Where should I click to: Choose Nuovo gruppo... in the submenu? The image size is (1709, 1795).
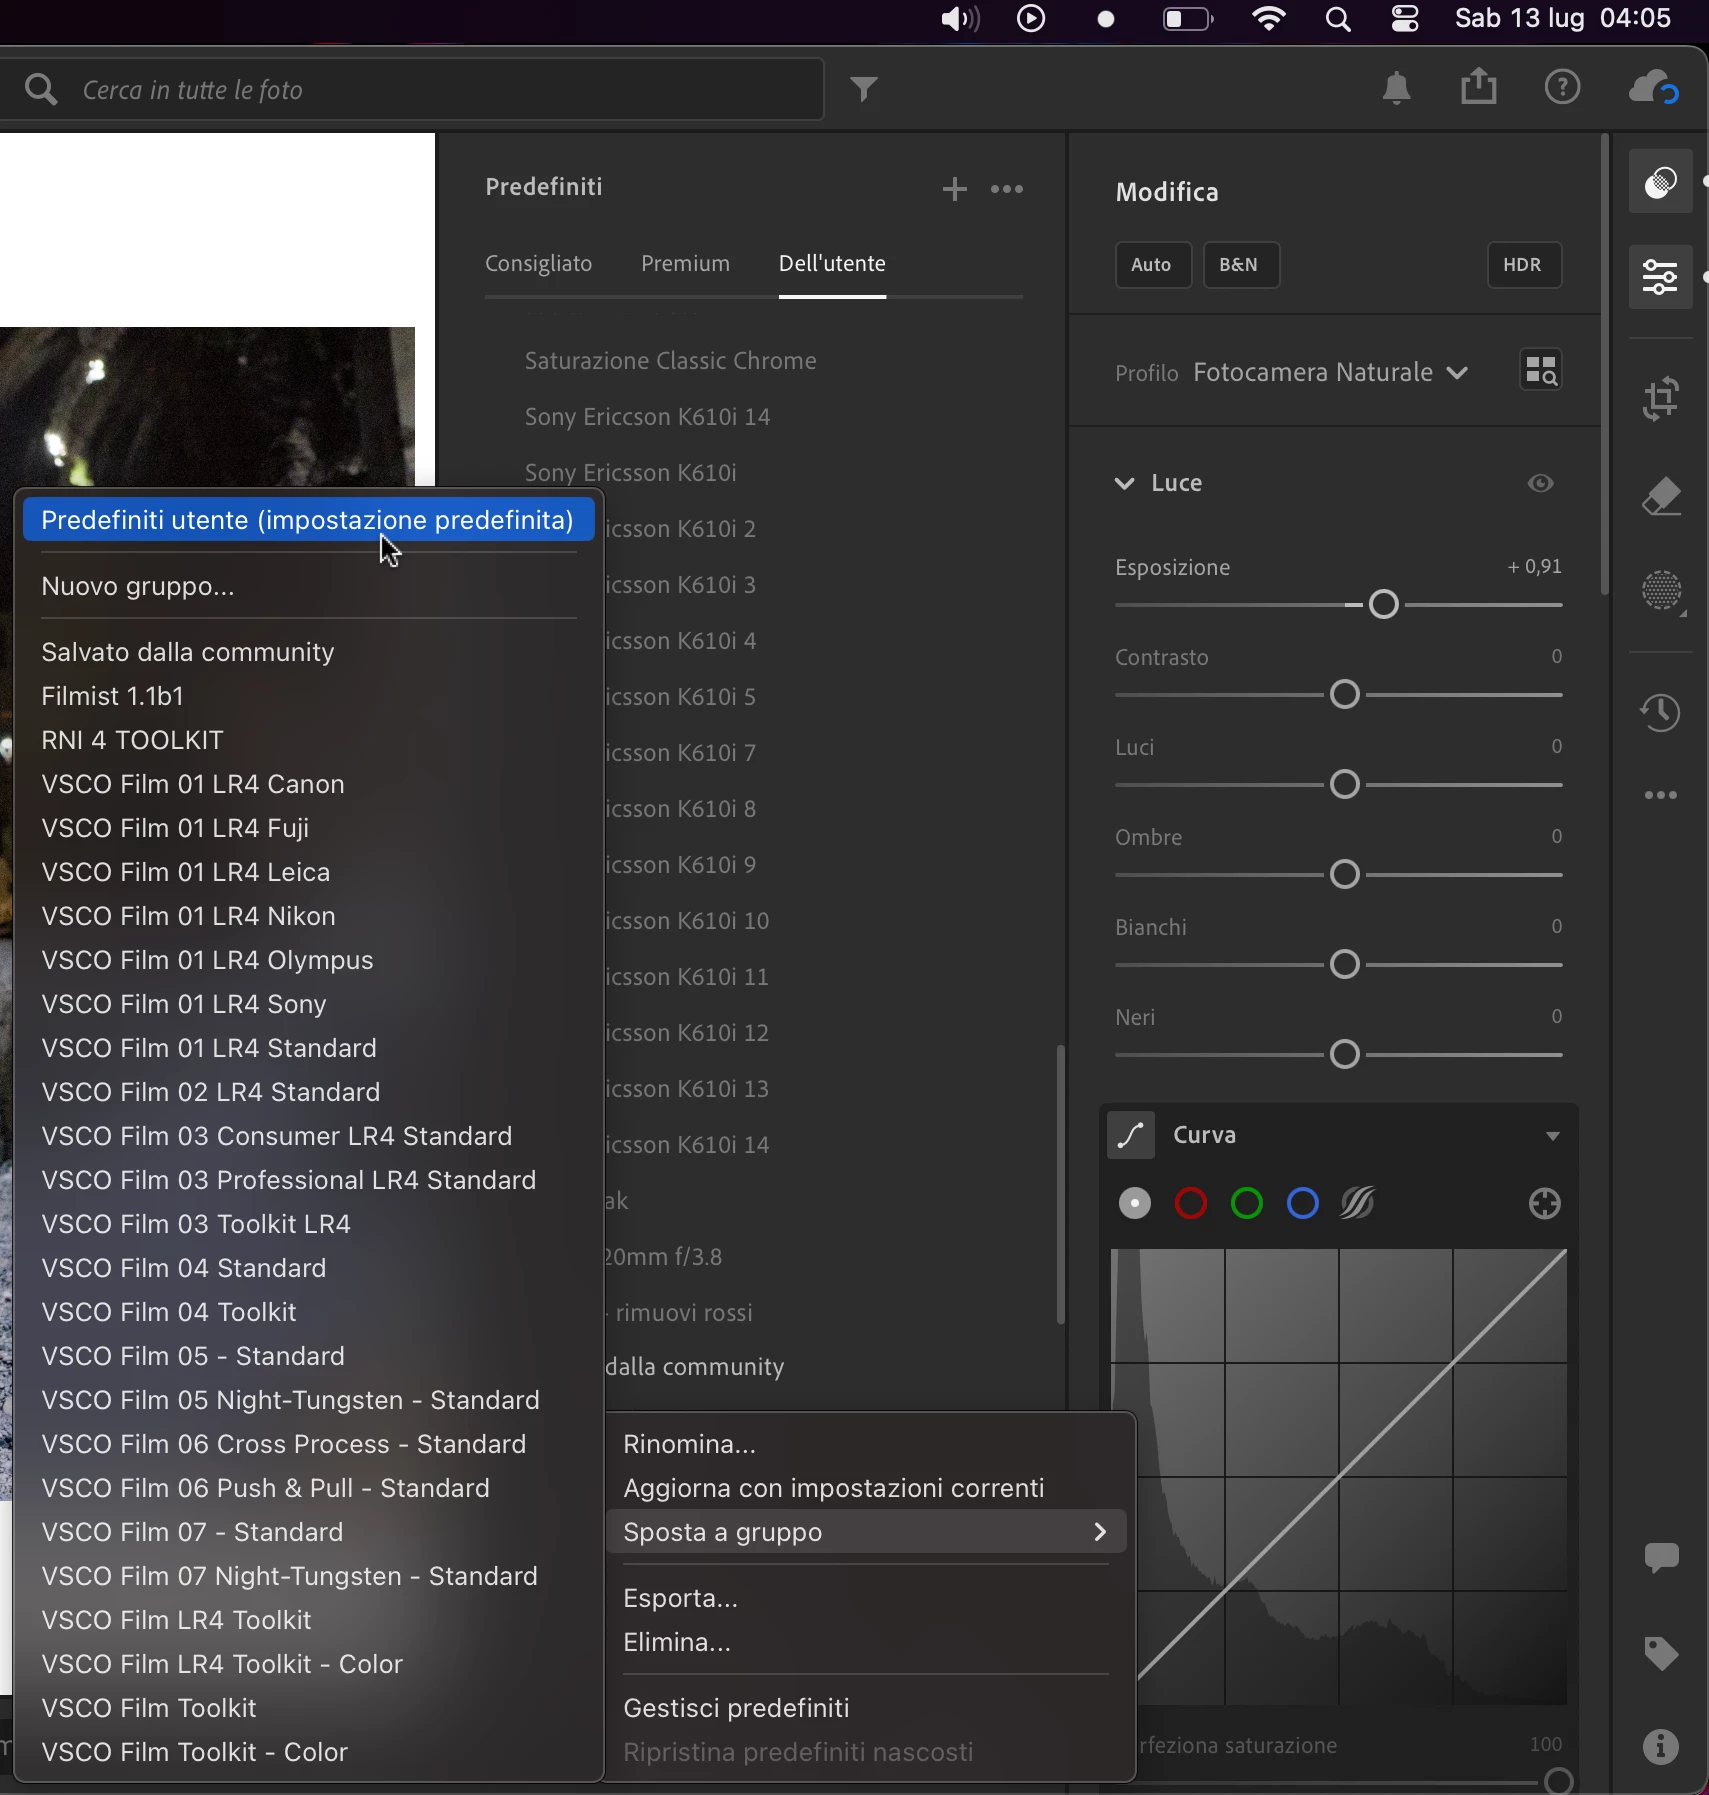pyautogui.click(x=309, y=586)
